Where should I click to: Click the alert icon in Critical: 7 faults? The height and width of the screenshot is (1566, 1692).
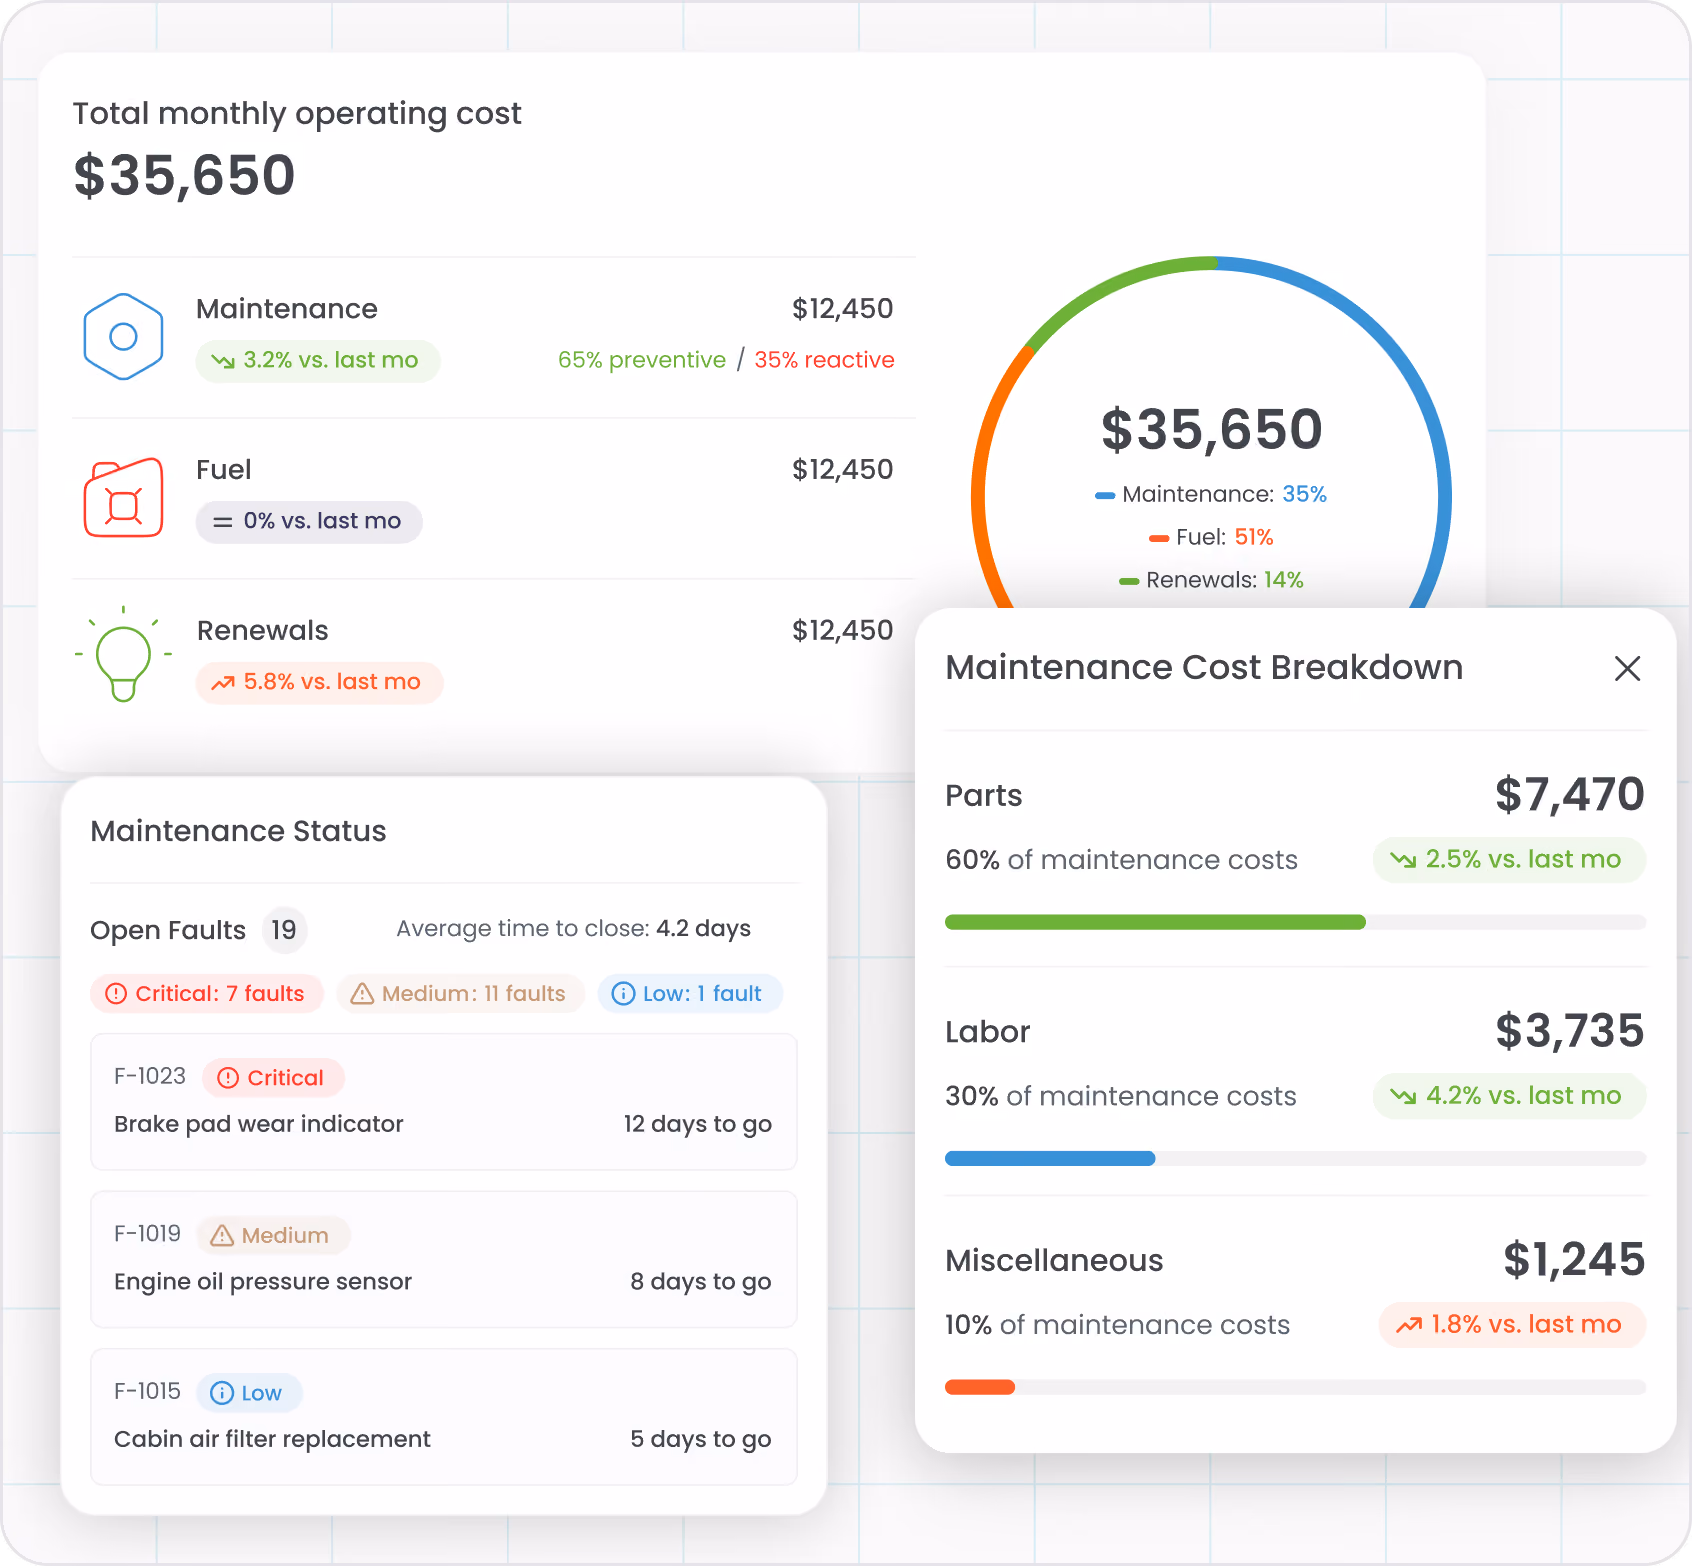(x=116, y=993)
